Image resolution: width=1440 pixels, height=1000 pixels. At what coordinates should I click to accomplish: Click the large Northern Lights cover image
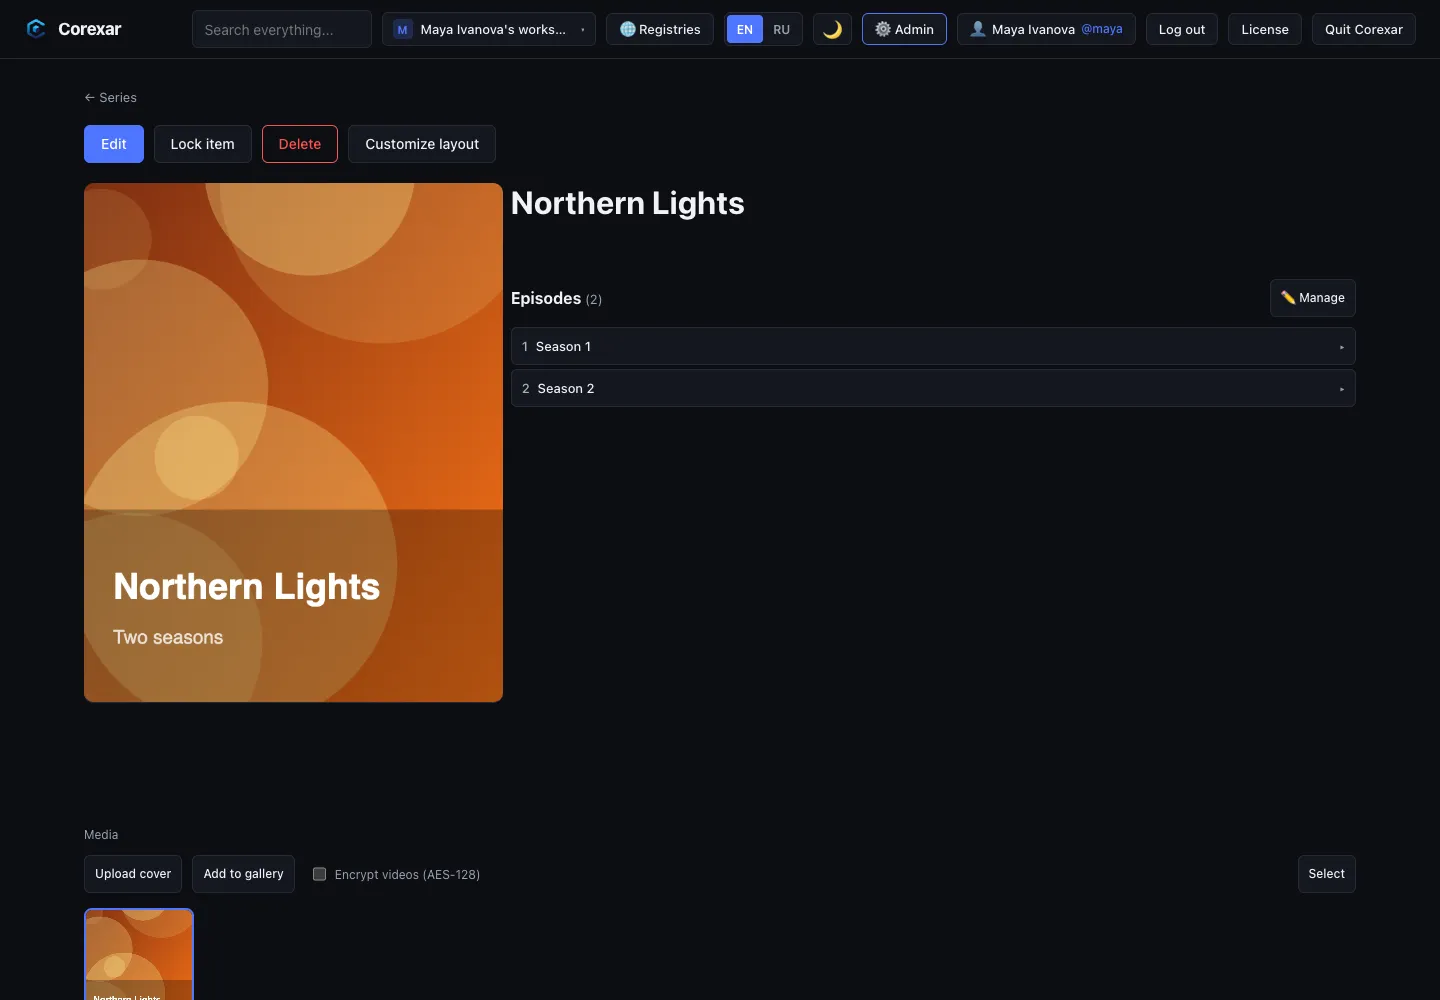[x=293, y=442]
